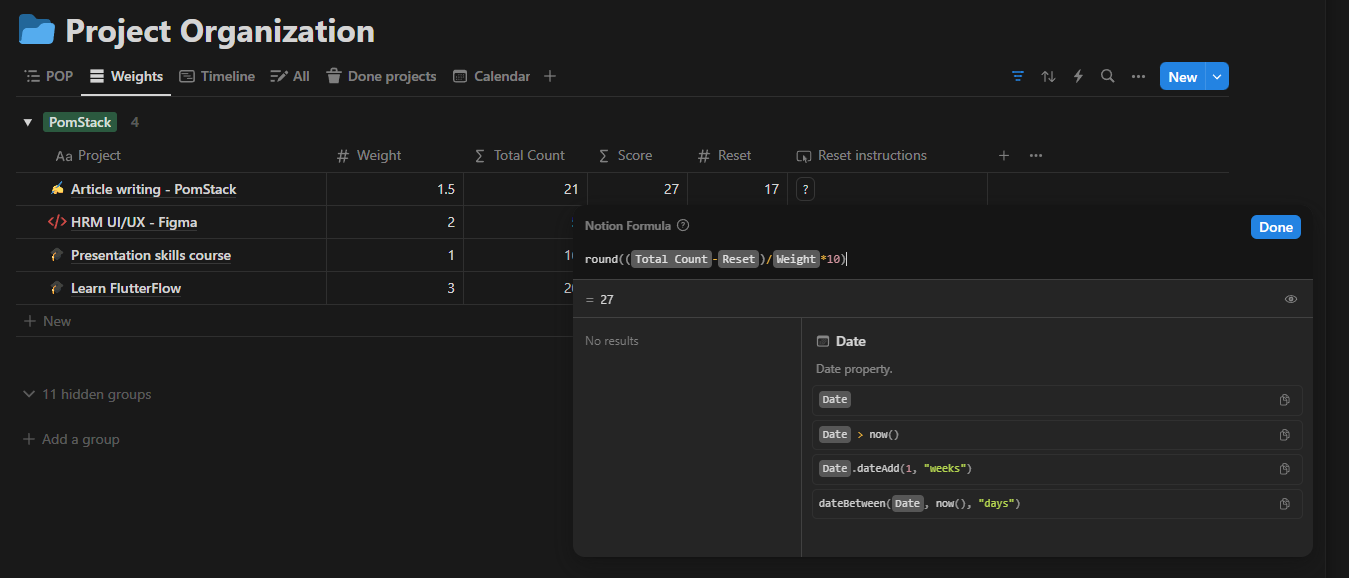Open the view options three-dots menu
The image size is (1349, 578).
coord(1138,76)
